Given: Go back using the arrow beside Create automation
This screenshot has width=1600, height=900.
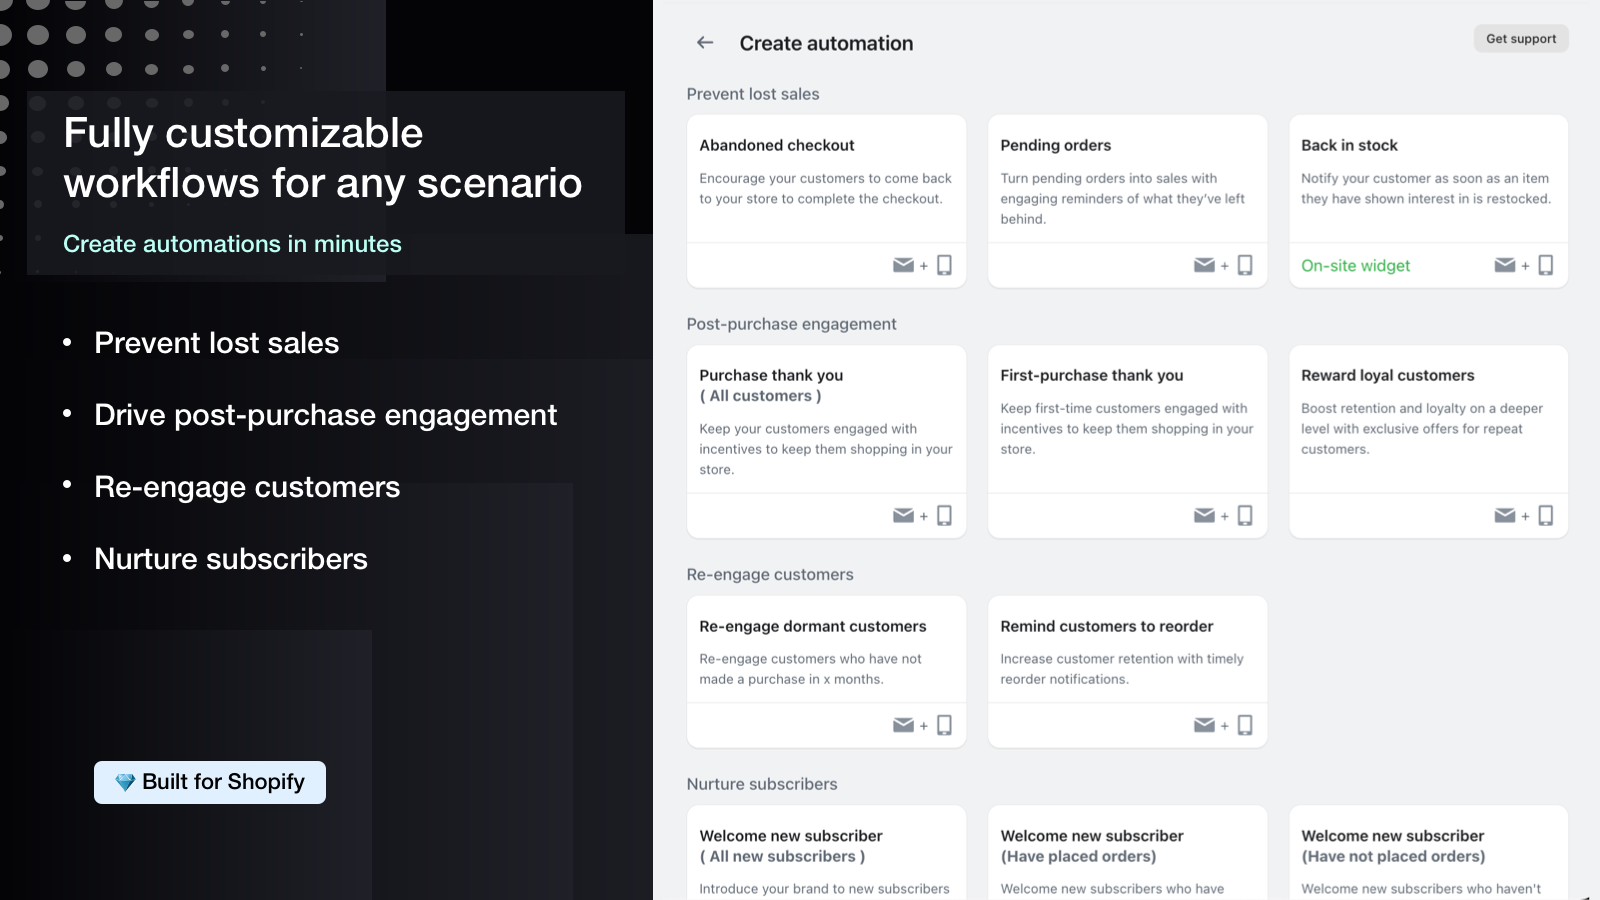Looking at the screenshot, I should 705,43.
